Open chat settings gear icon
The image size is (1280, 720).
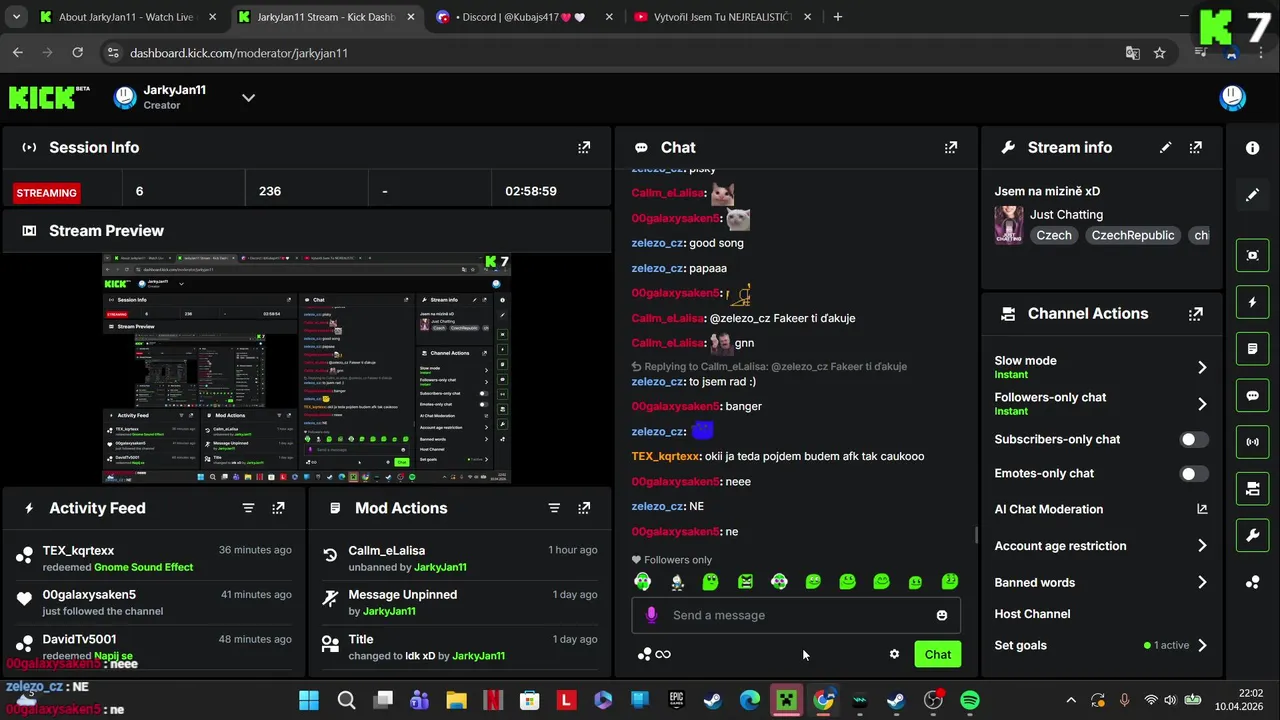click(894, 654)
